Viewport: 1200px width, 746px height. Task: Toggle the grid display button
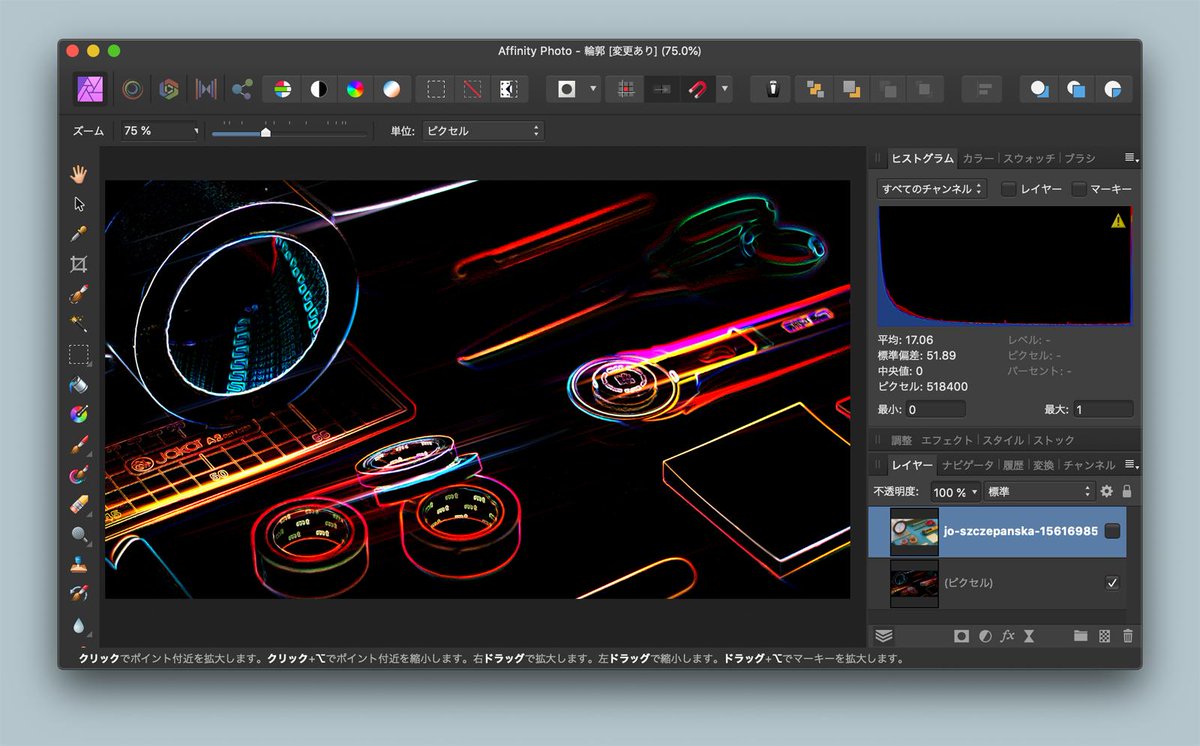pyautogui.click(x=626, y=89)
